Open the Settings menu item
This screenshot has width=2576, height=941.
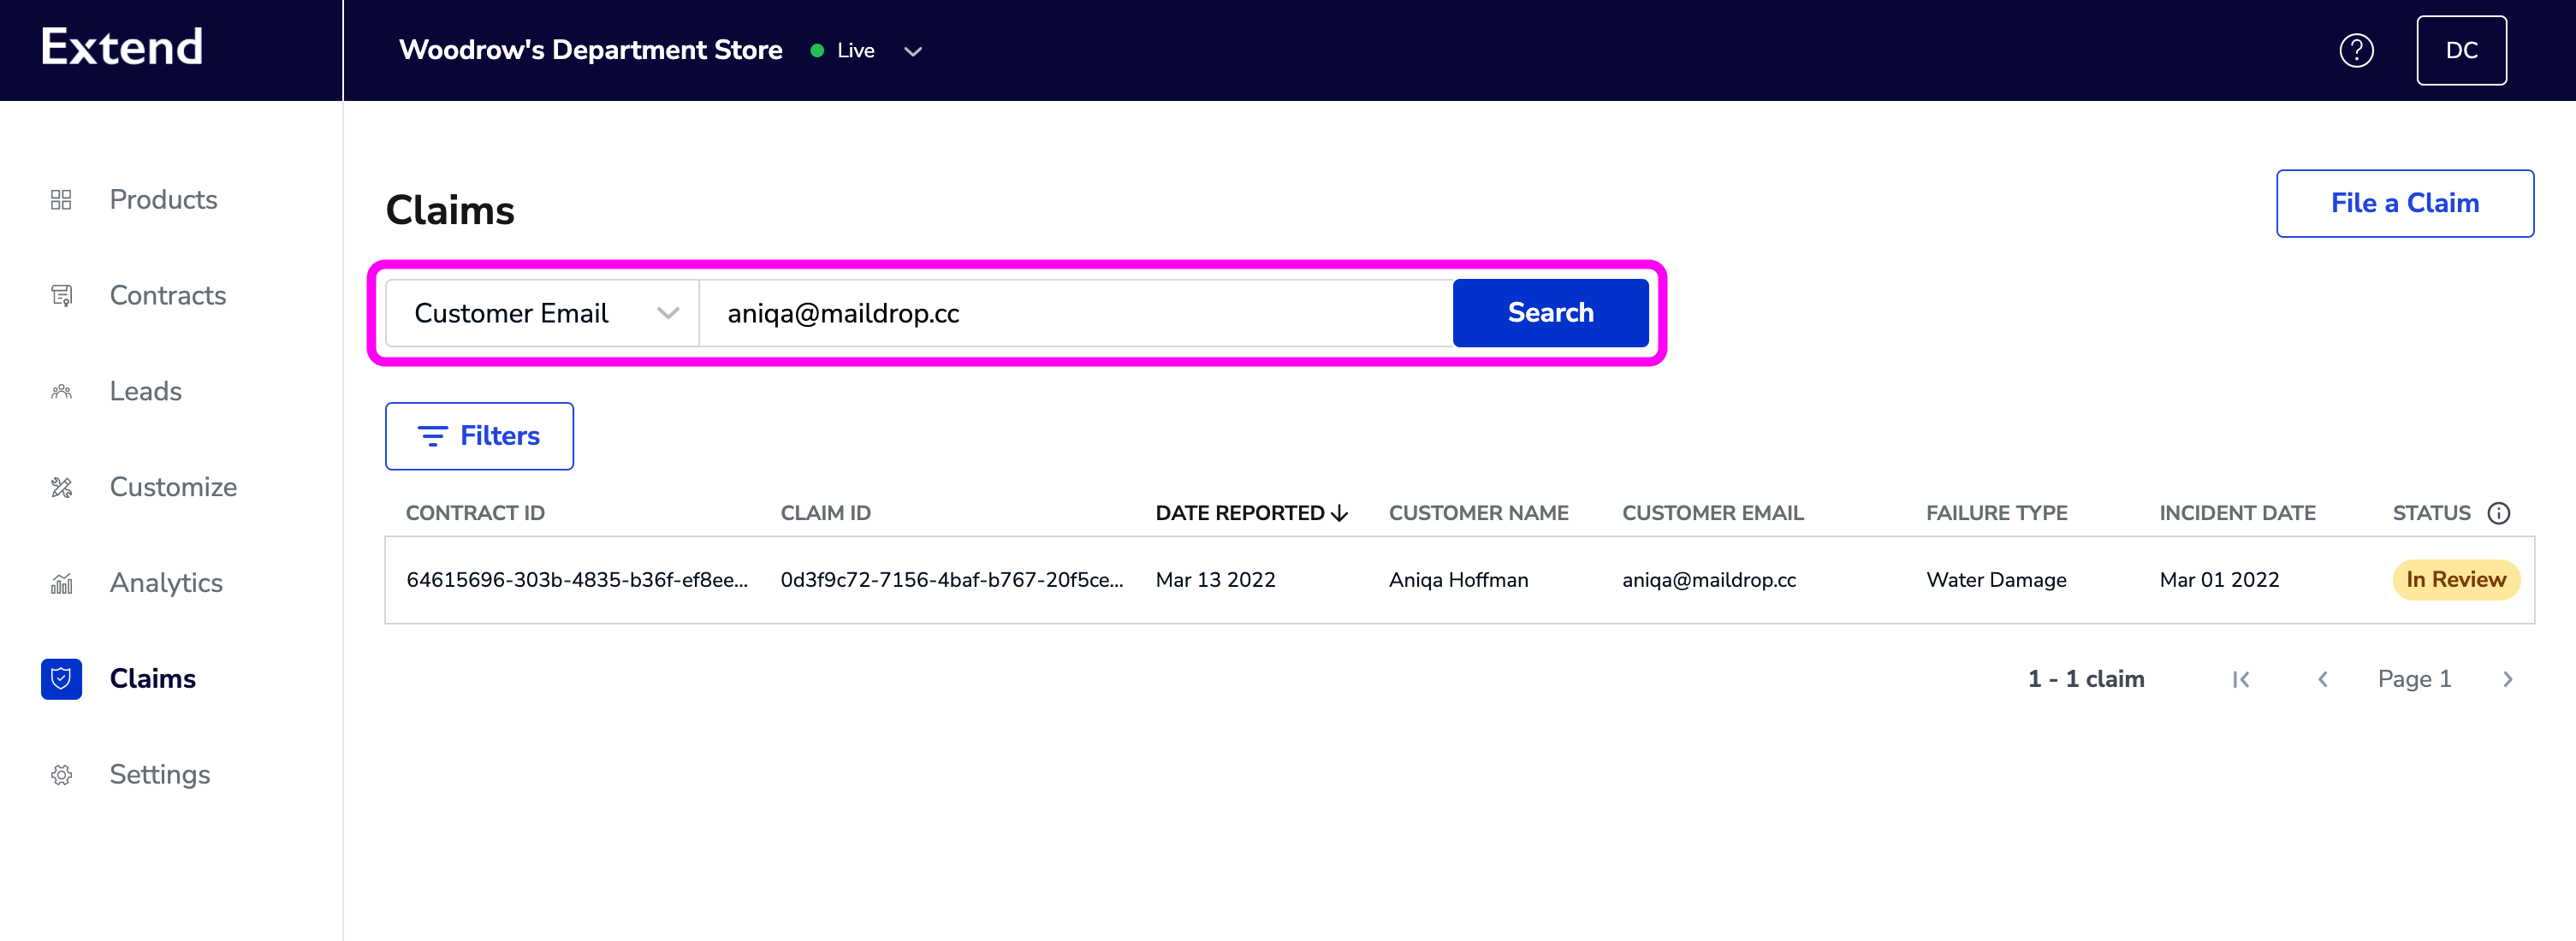click(x=160, y=775)
